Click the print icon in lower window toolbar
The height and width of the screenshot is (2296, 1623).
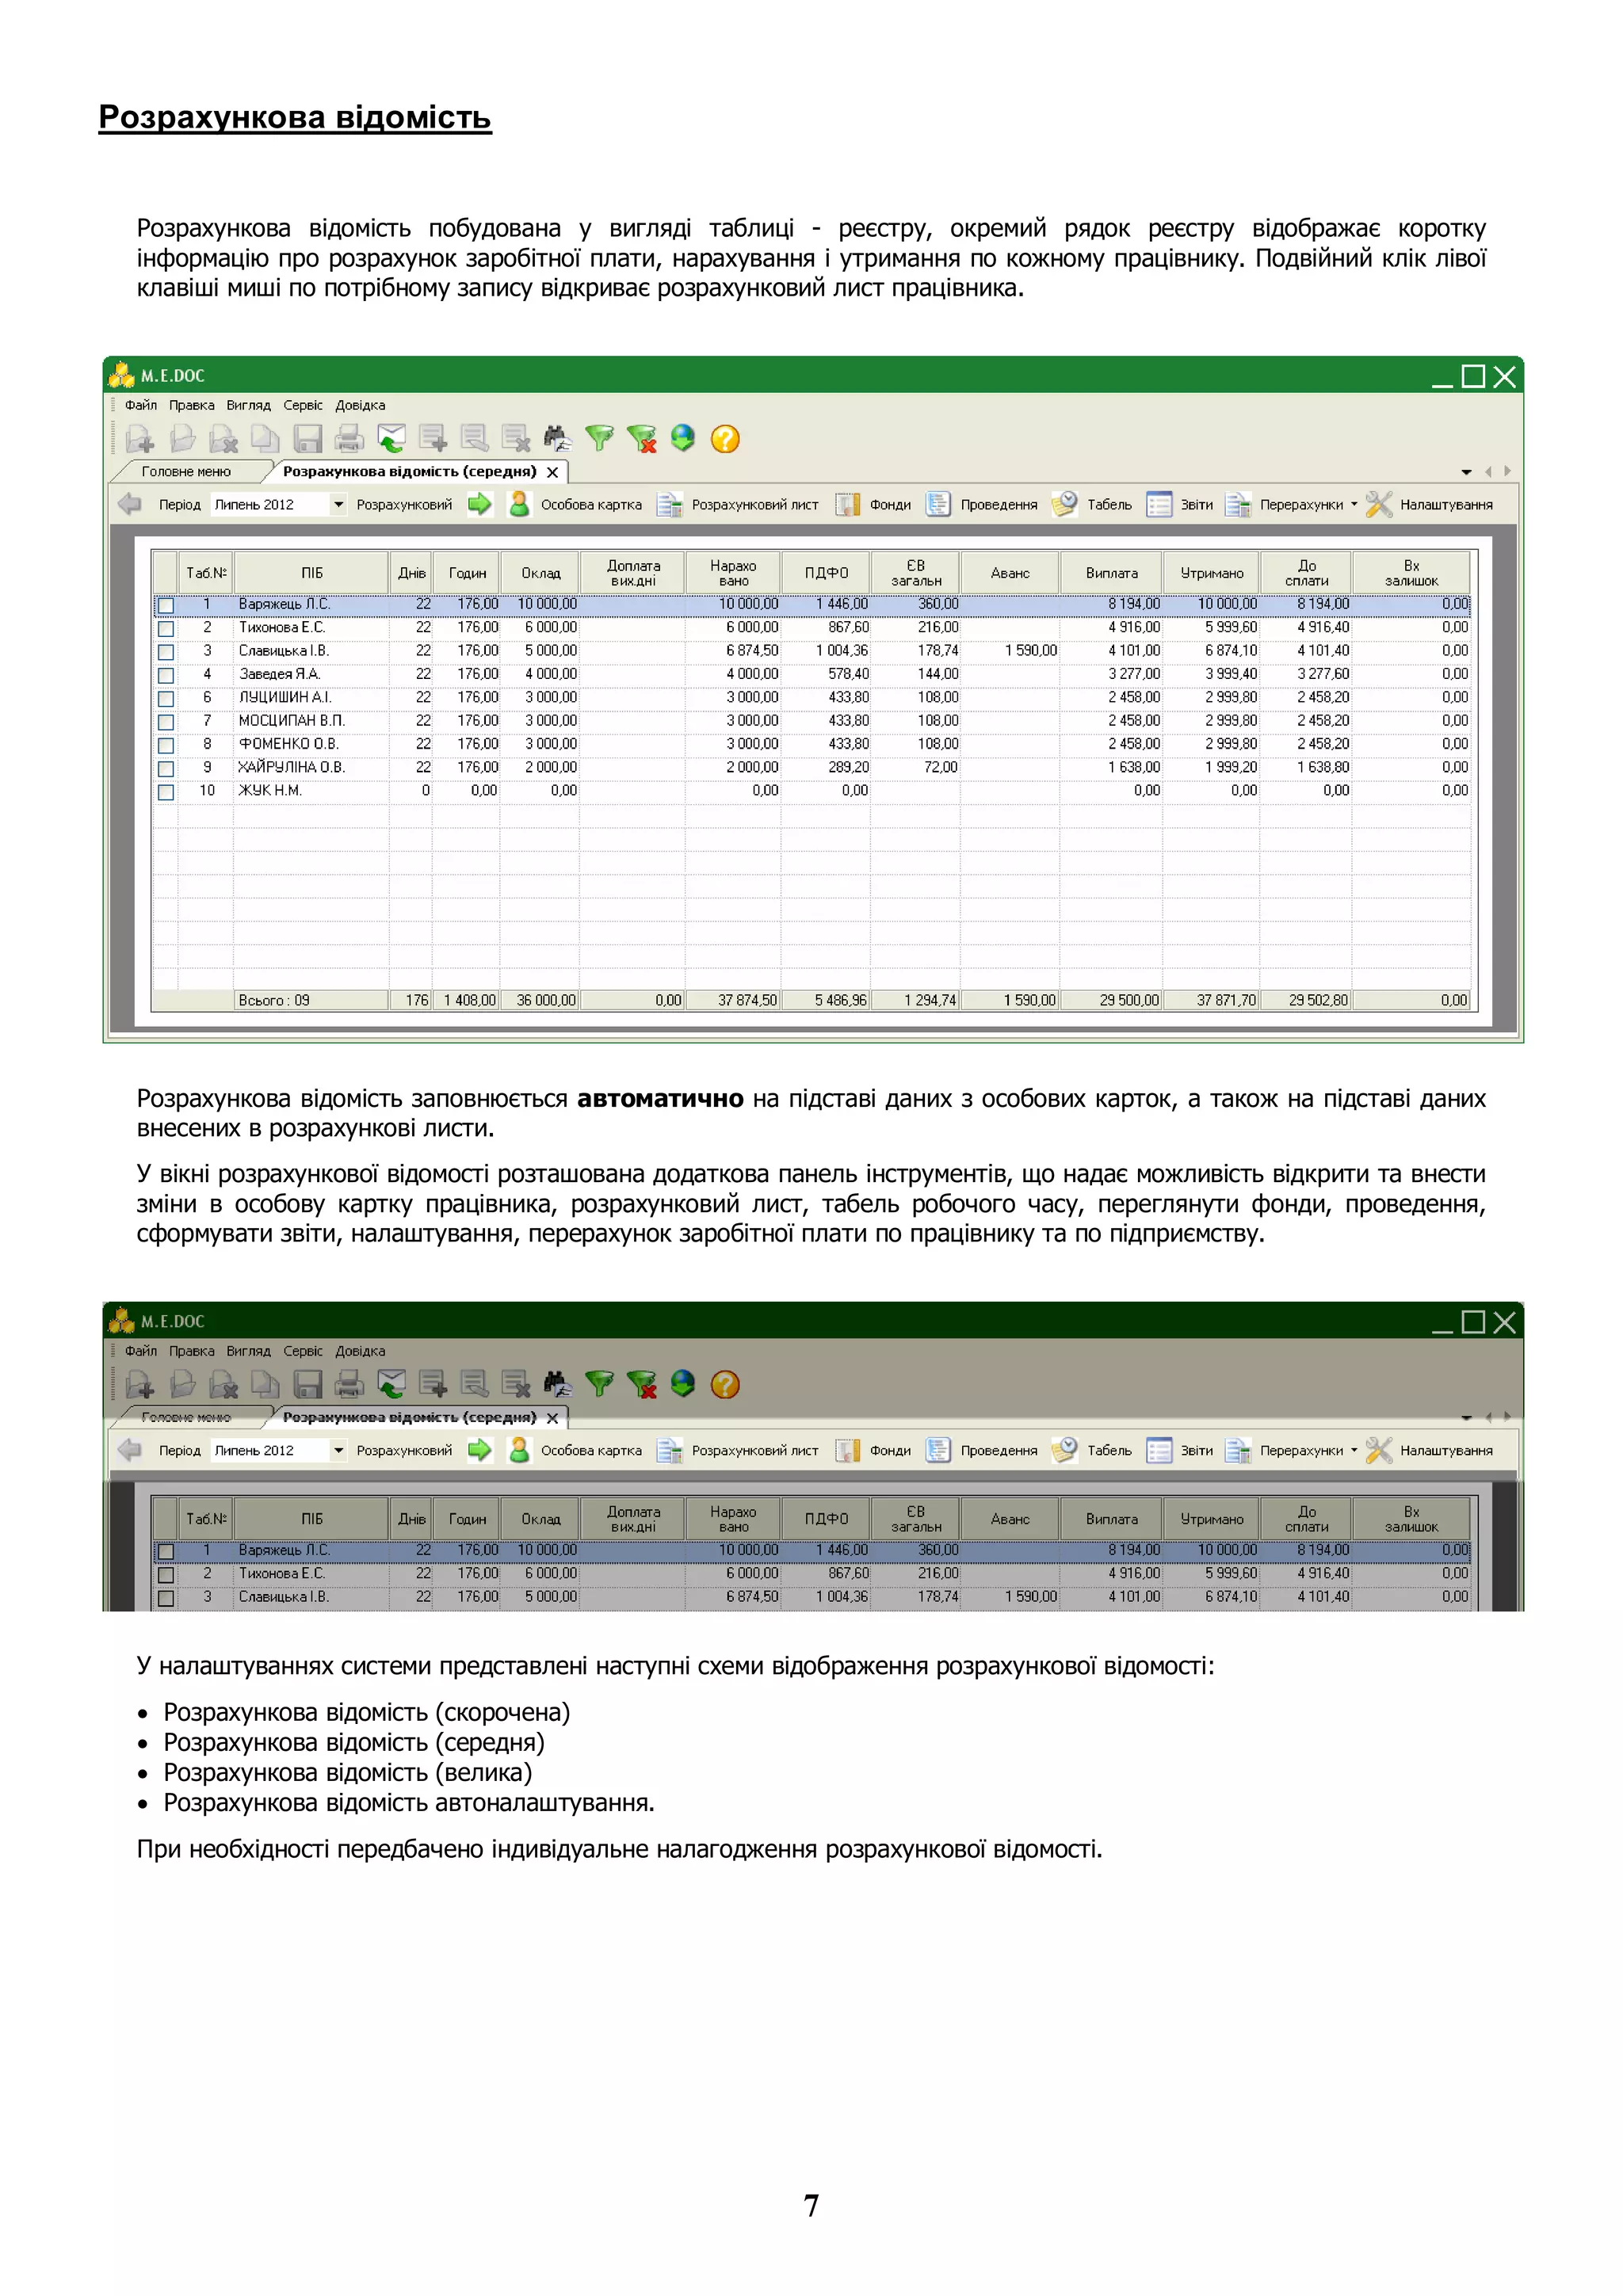349,1384
